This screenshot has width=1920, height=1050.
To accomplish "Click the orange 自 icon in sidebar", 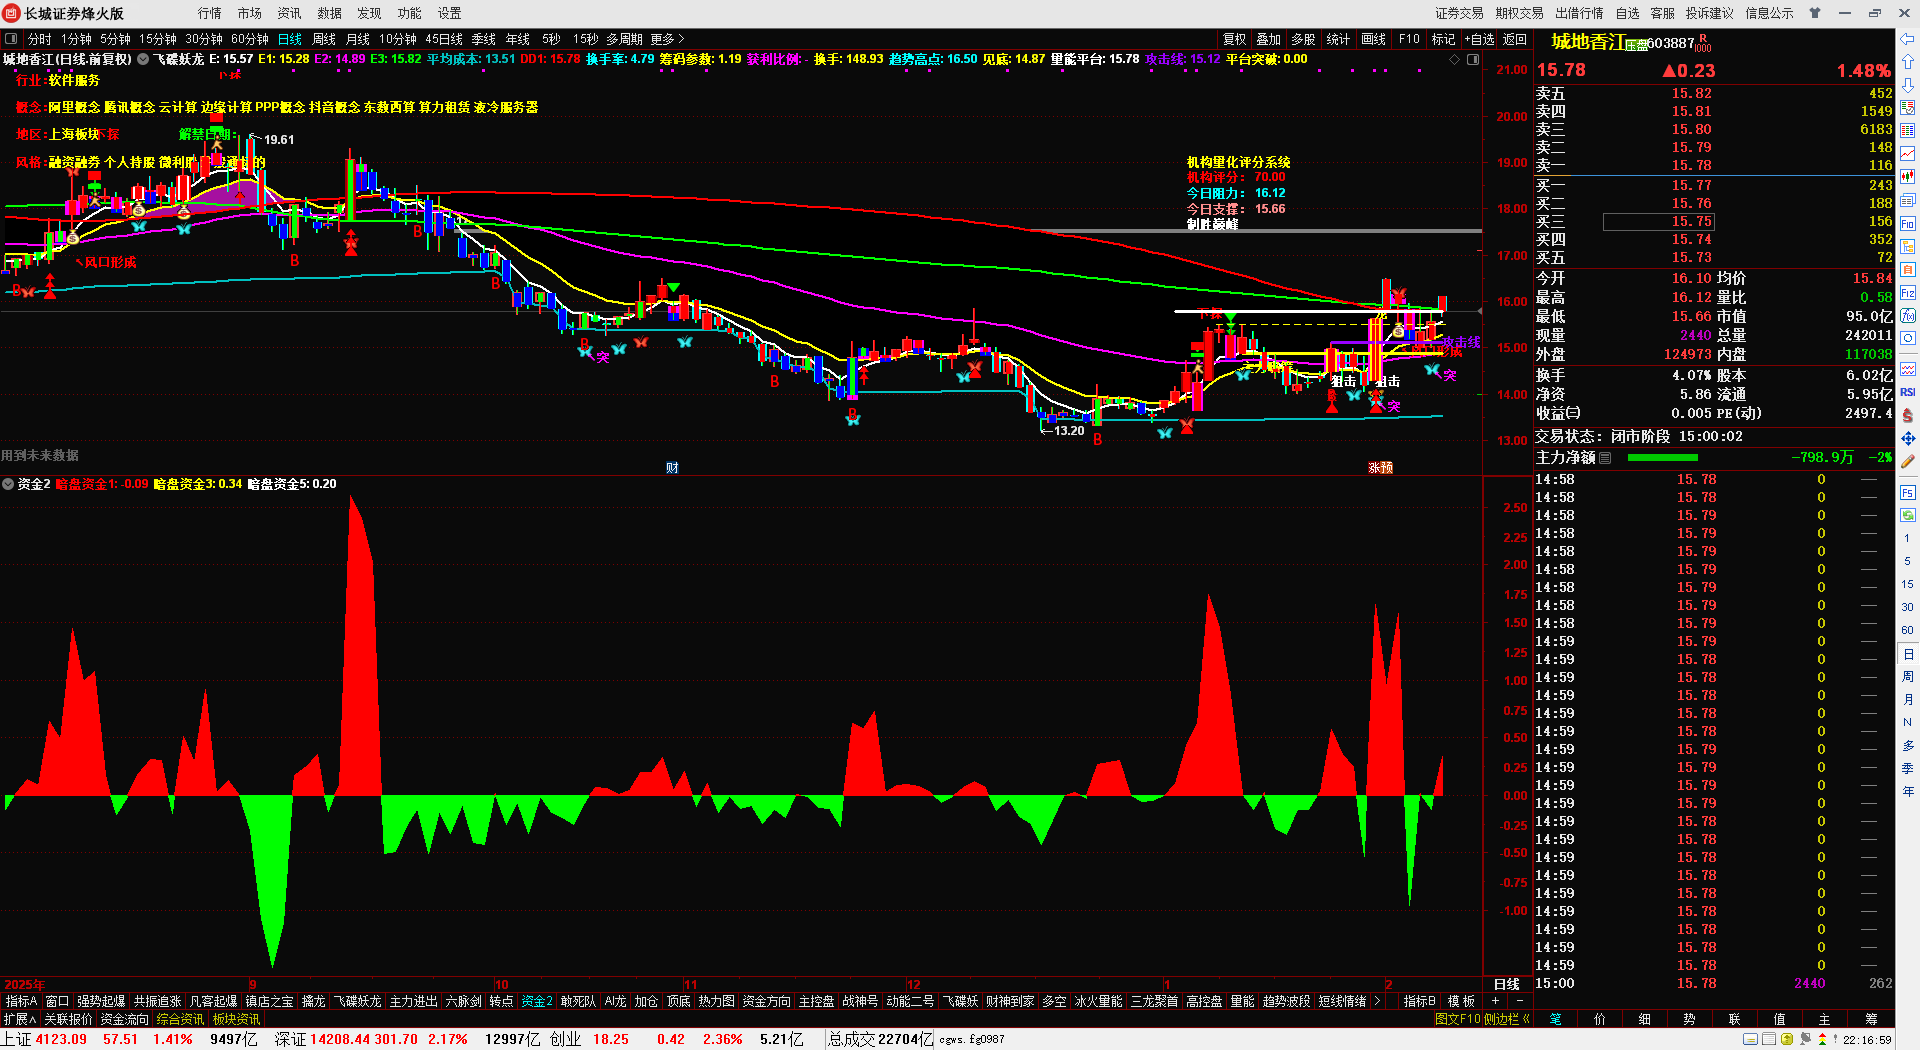I will click(1908, 269).
